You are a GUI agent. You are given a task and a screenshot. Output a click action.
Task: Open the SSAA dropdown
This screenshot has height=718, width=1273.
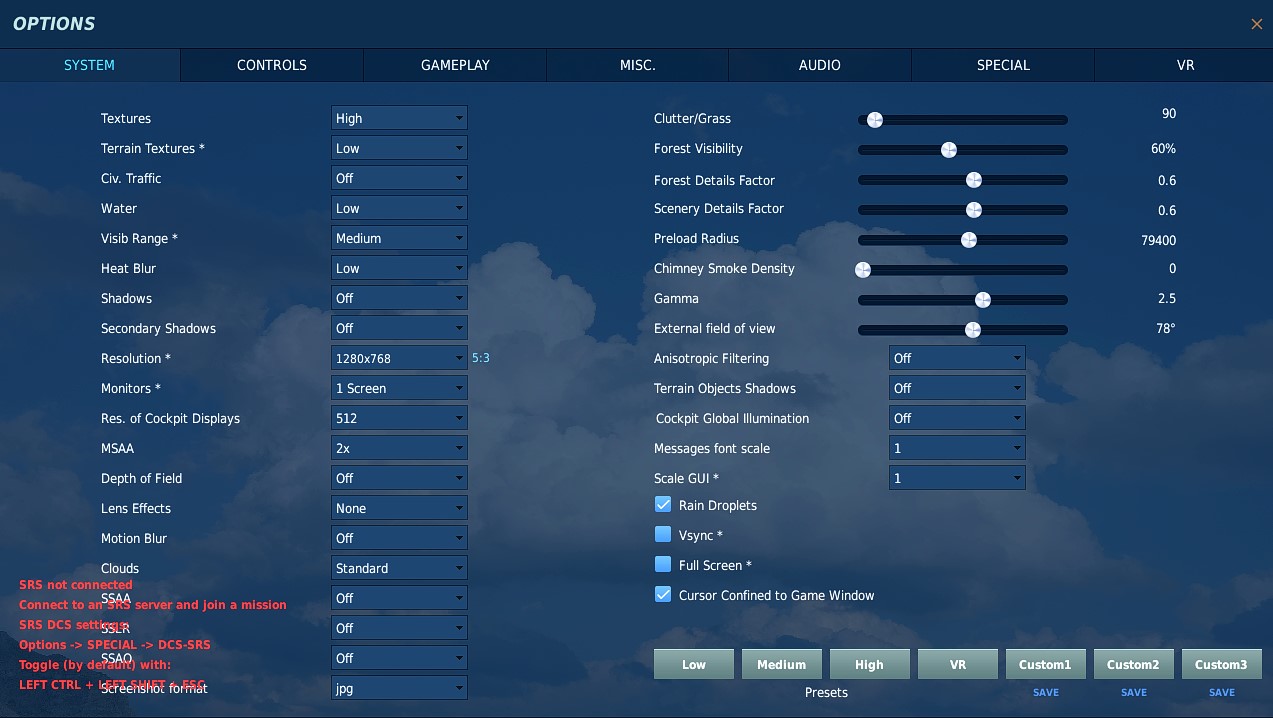pyautogui.click(x=399, y=598)
